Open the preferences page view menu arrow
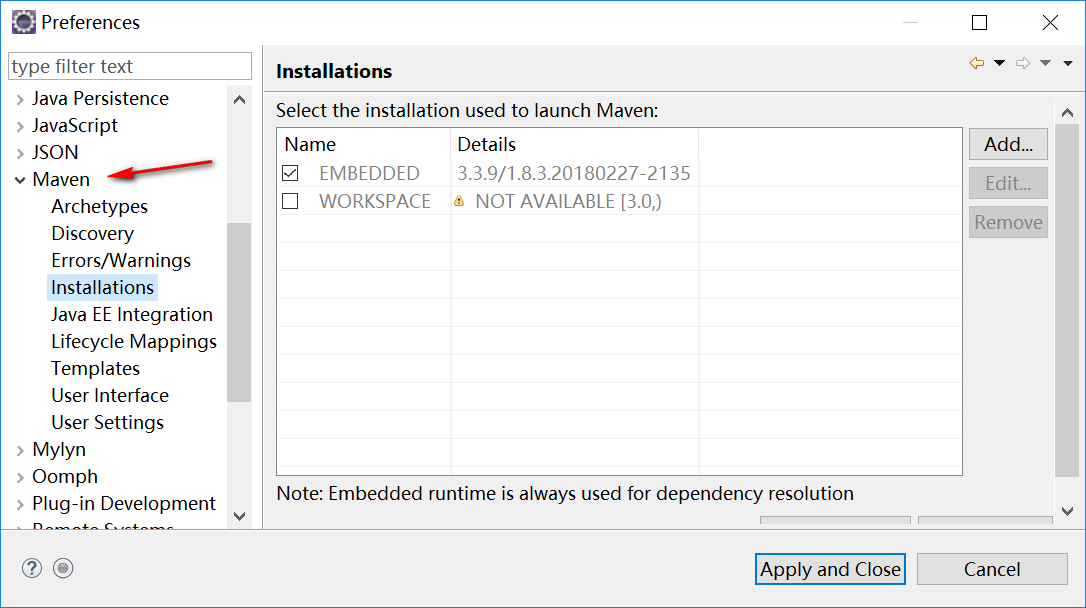The image size is (1086, 608). (x=1068, y=63)
